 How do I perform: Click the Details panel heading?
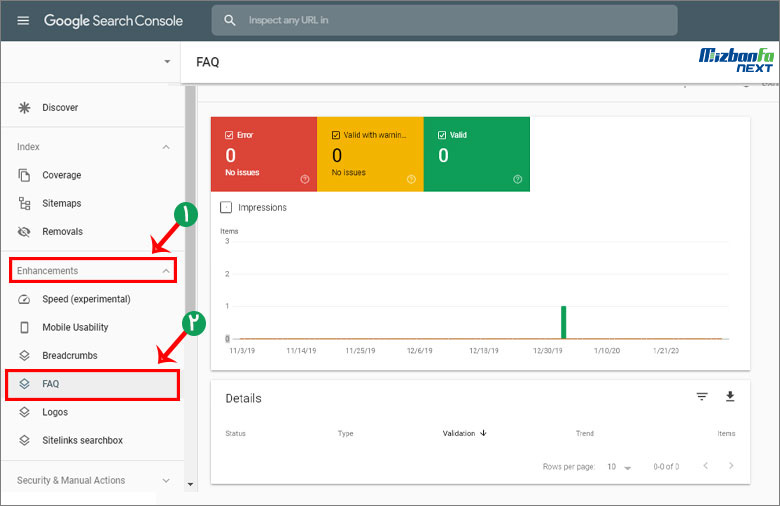(x=243, y=399)
